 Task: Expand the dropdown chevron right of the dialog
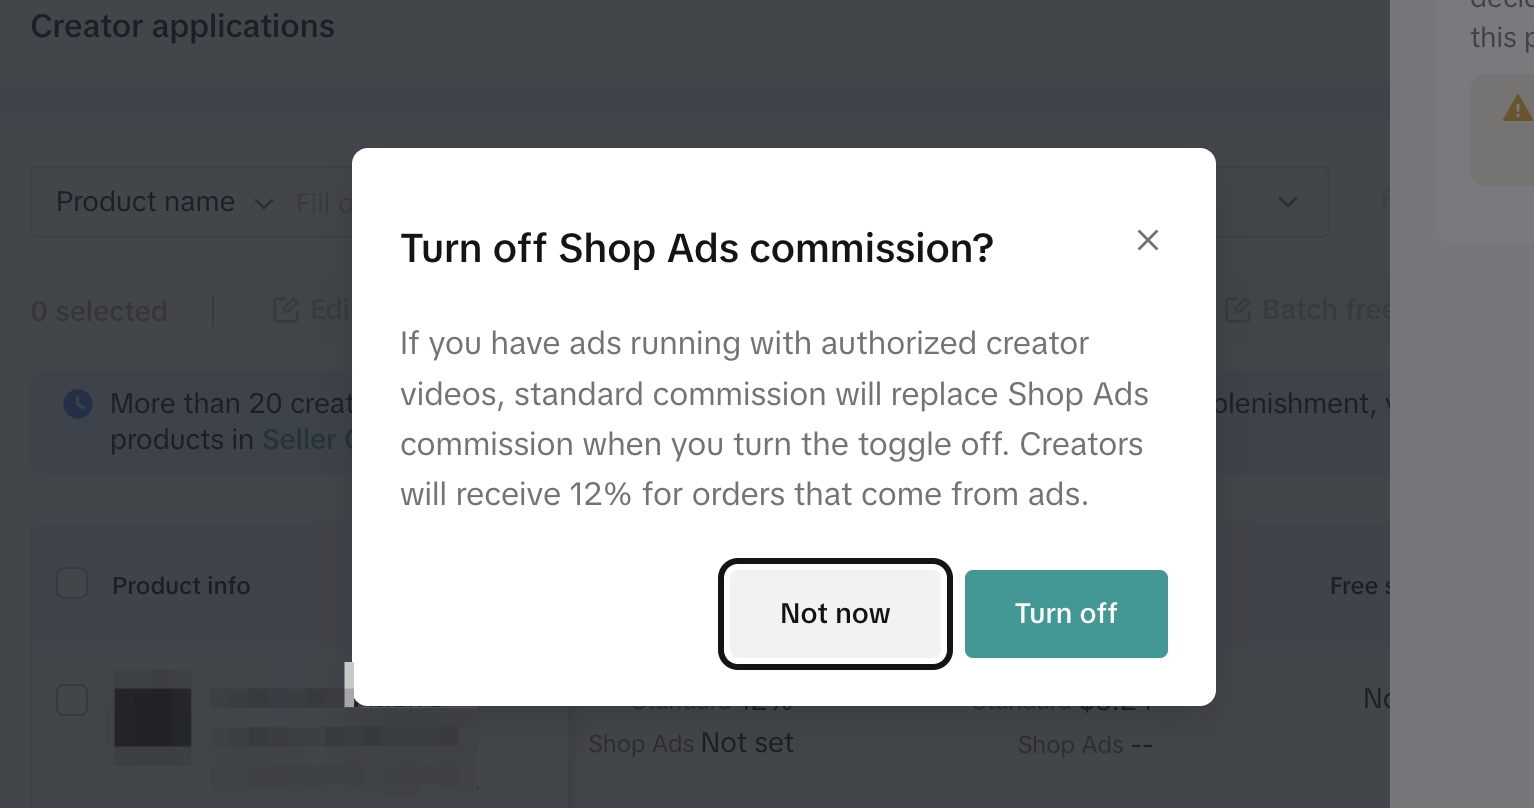point(1287,202)
